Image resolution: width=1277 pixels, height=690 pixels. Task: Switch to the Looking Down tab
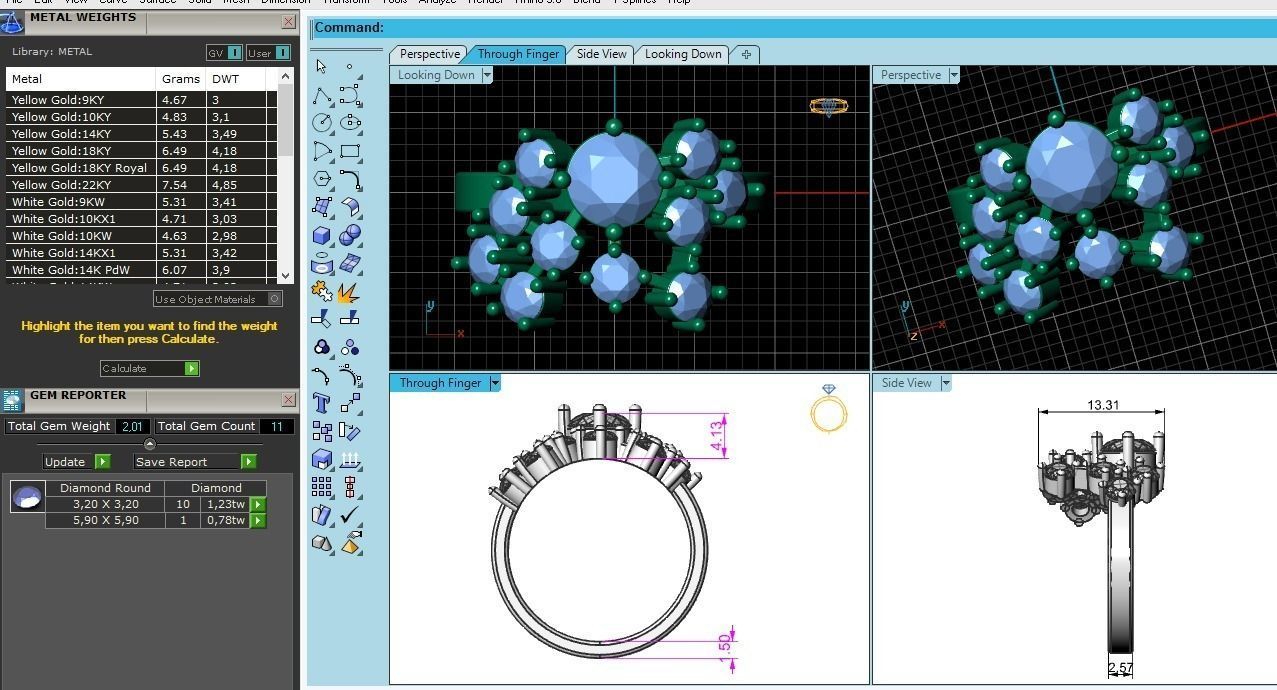click(x=682, y=54)
